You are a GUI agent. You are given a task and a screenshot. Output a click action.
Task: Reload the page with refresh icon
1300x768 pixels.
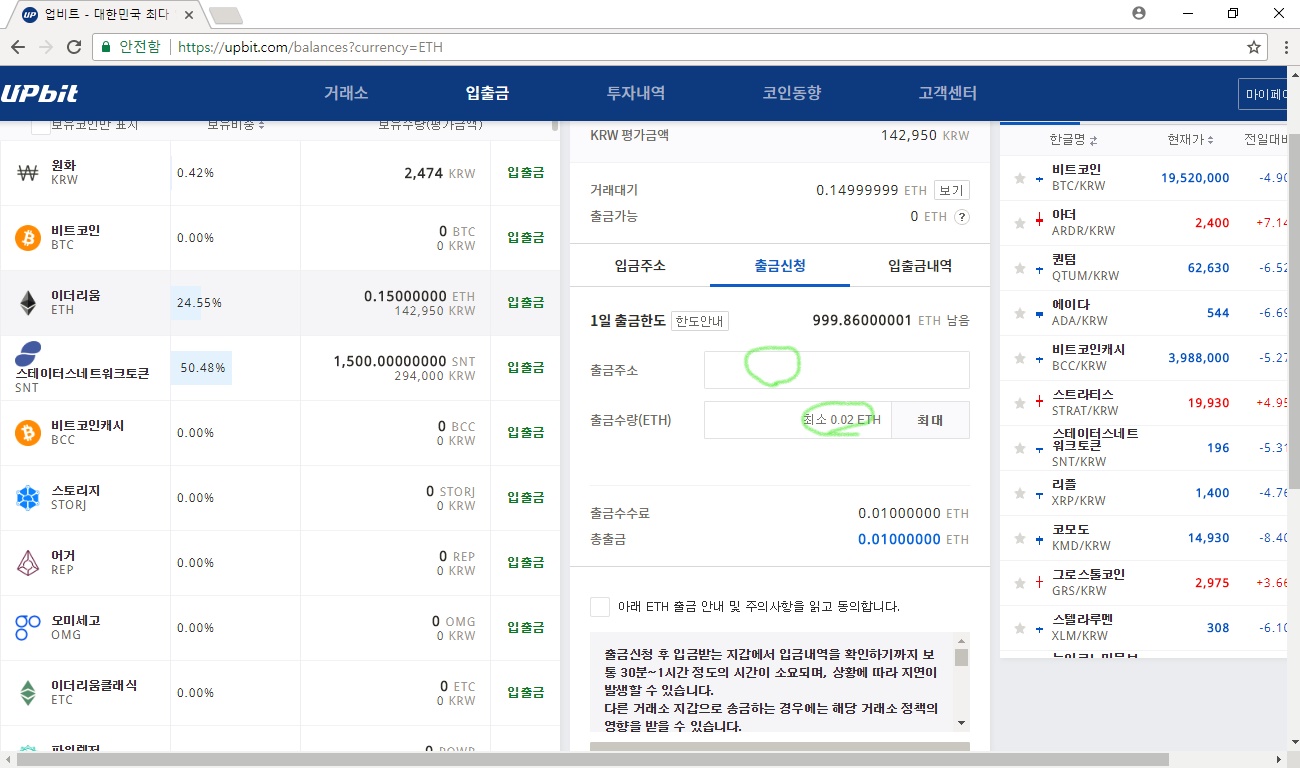point(74,47)
